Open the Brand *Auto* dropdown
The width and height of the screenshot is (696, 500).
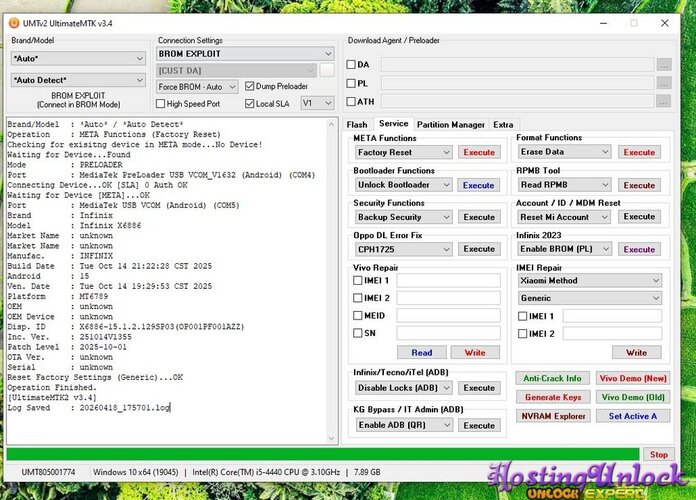(78, 58)
